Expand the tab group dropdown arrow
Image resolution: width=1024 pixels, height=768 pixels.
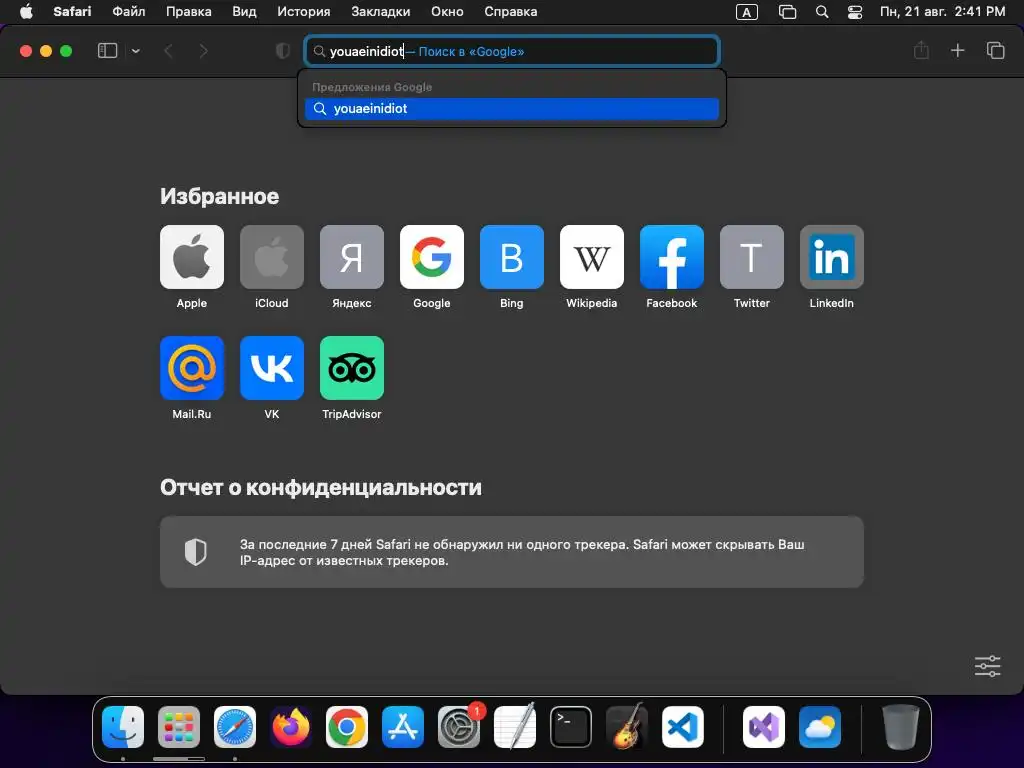tap(136, 51)
